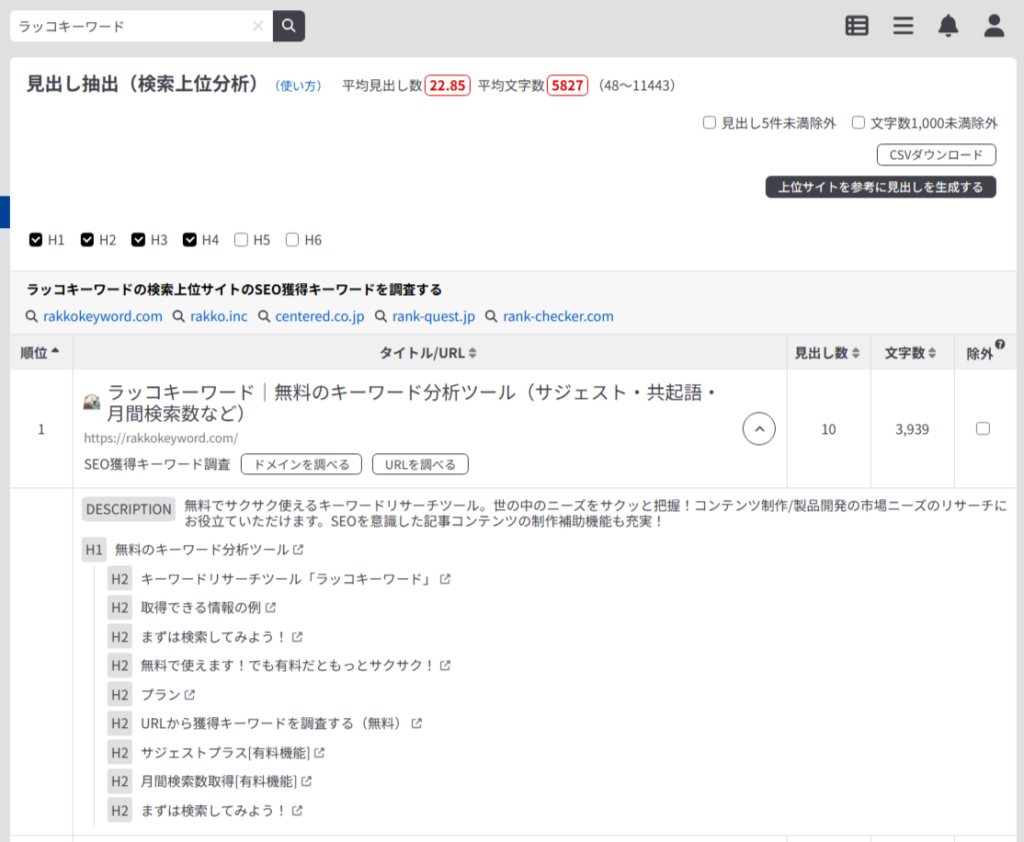
Task: Open notifications bell icon
Action: 948,26
